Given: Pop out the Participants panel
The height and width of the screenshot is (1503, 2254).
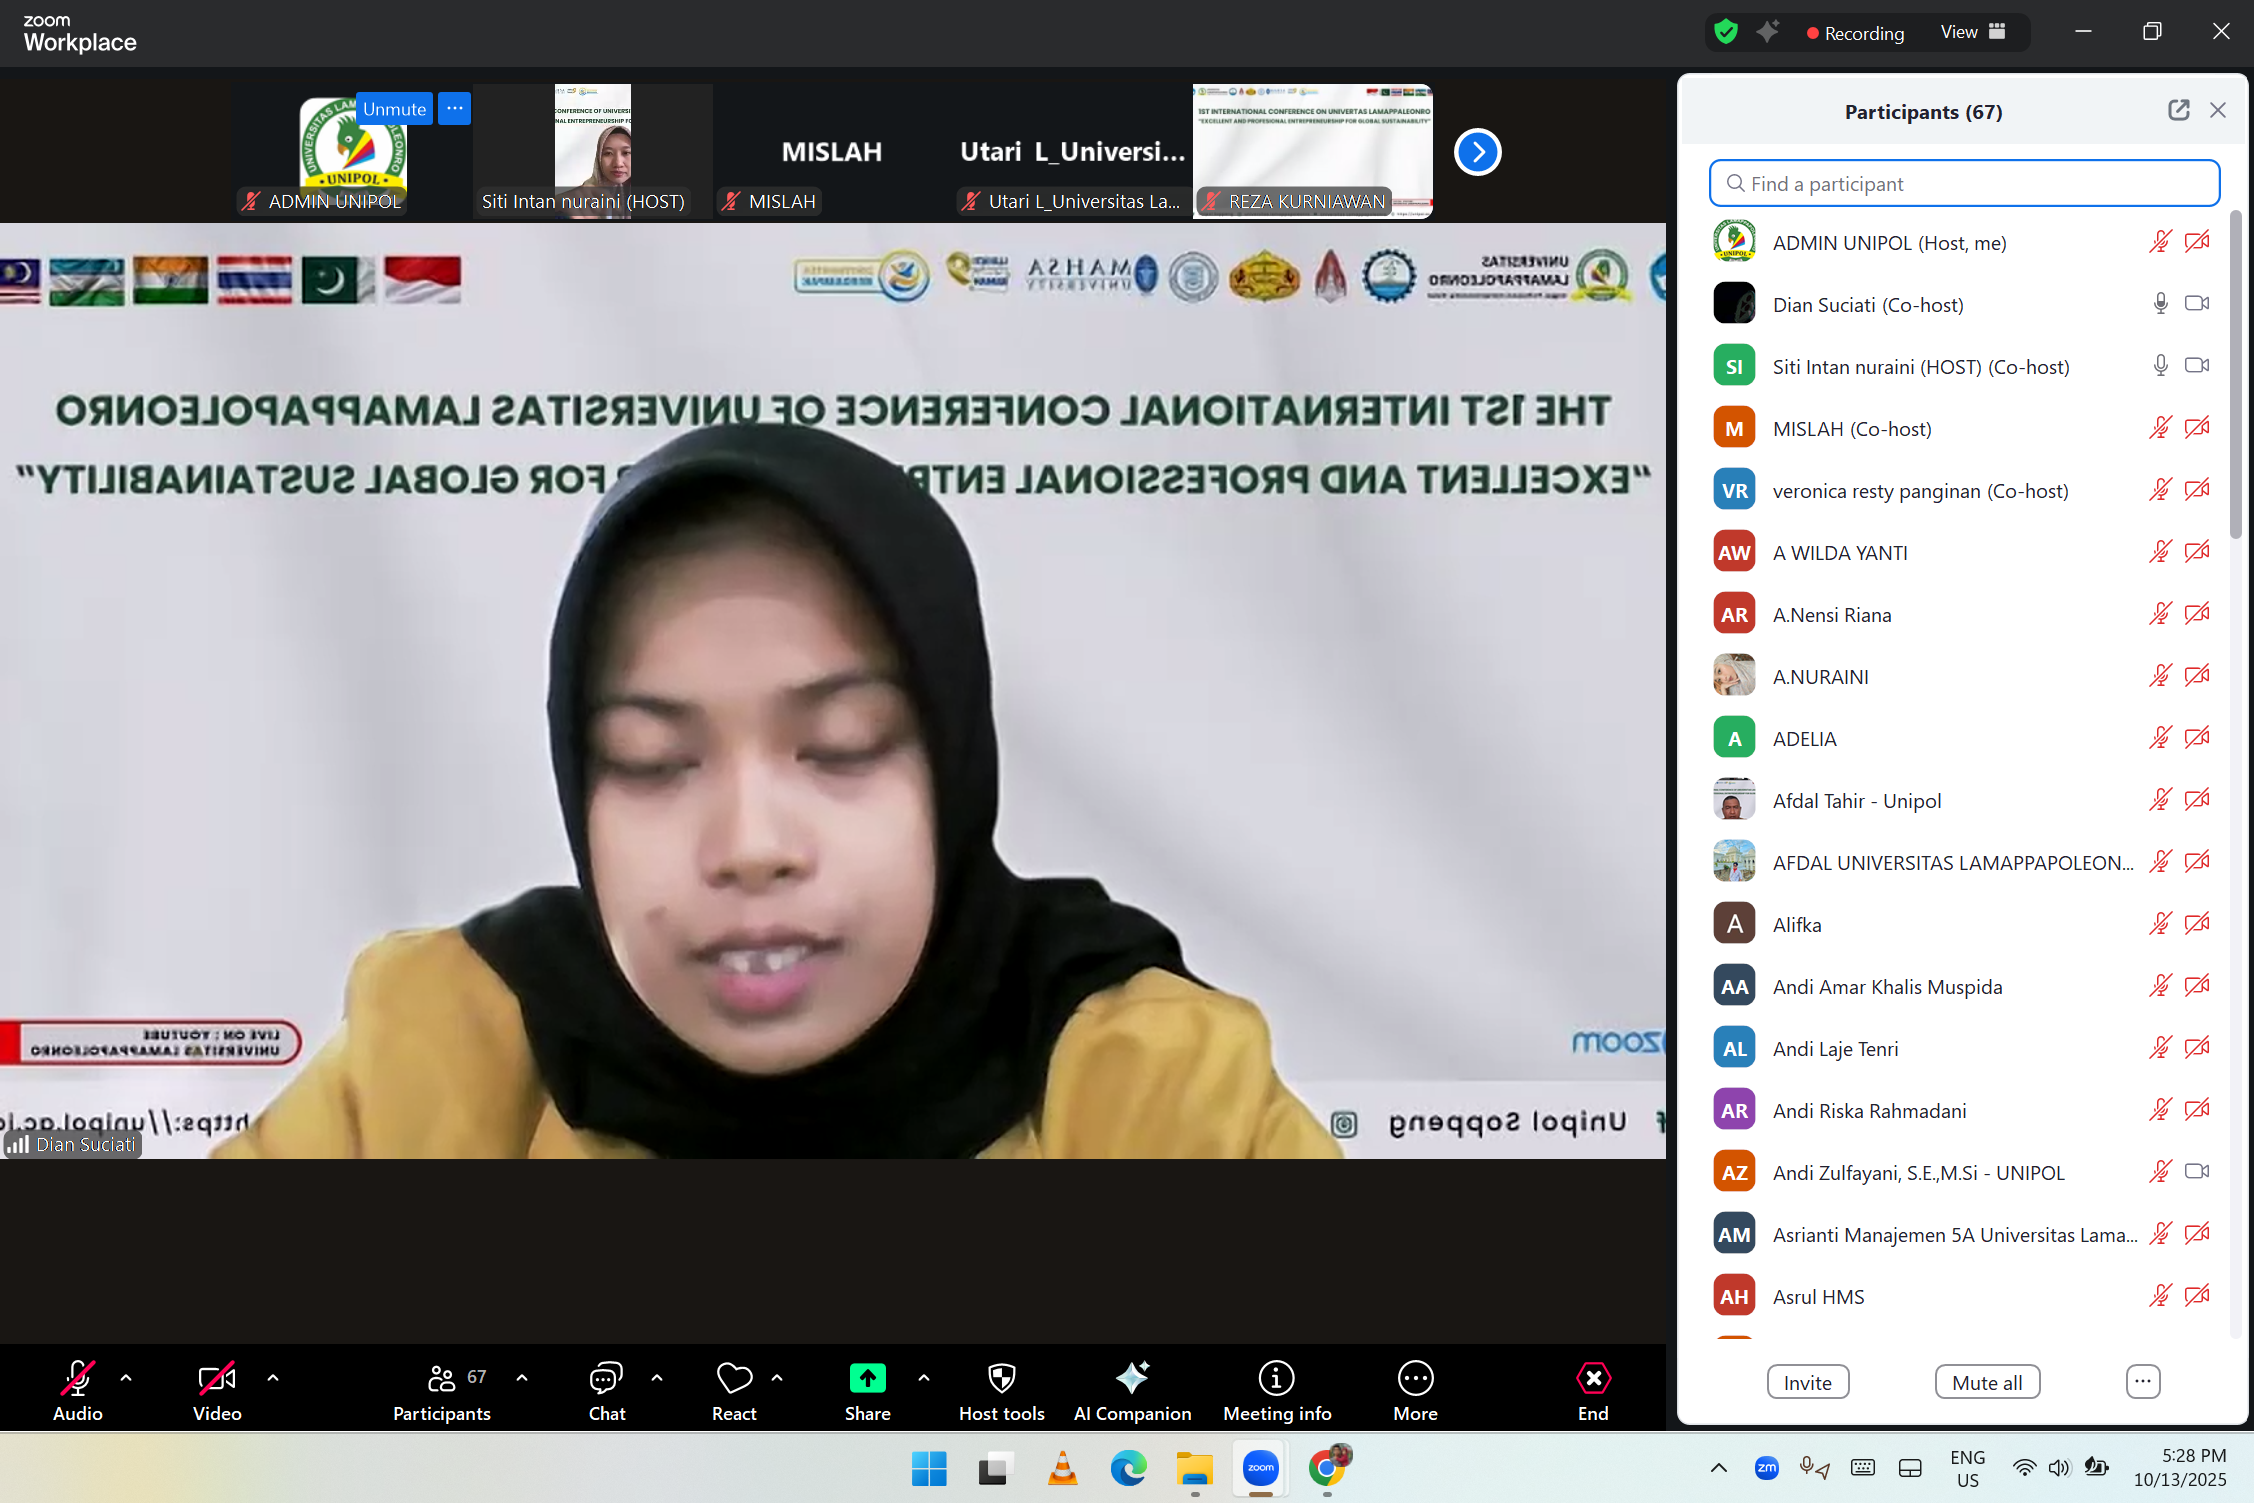Looking at the screenshot, I should coord(2178,111).
